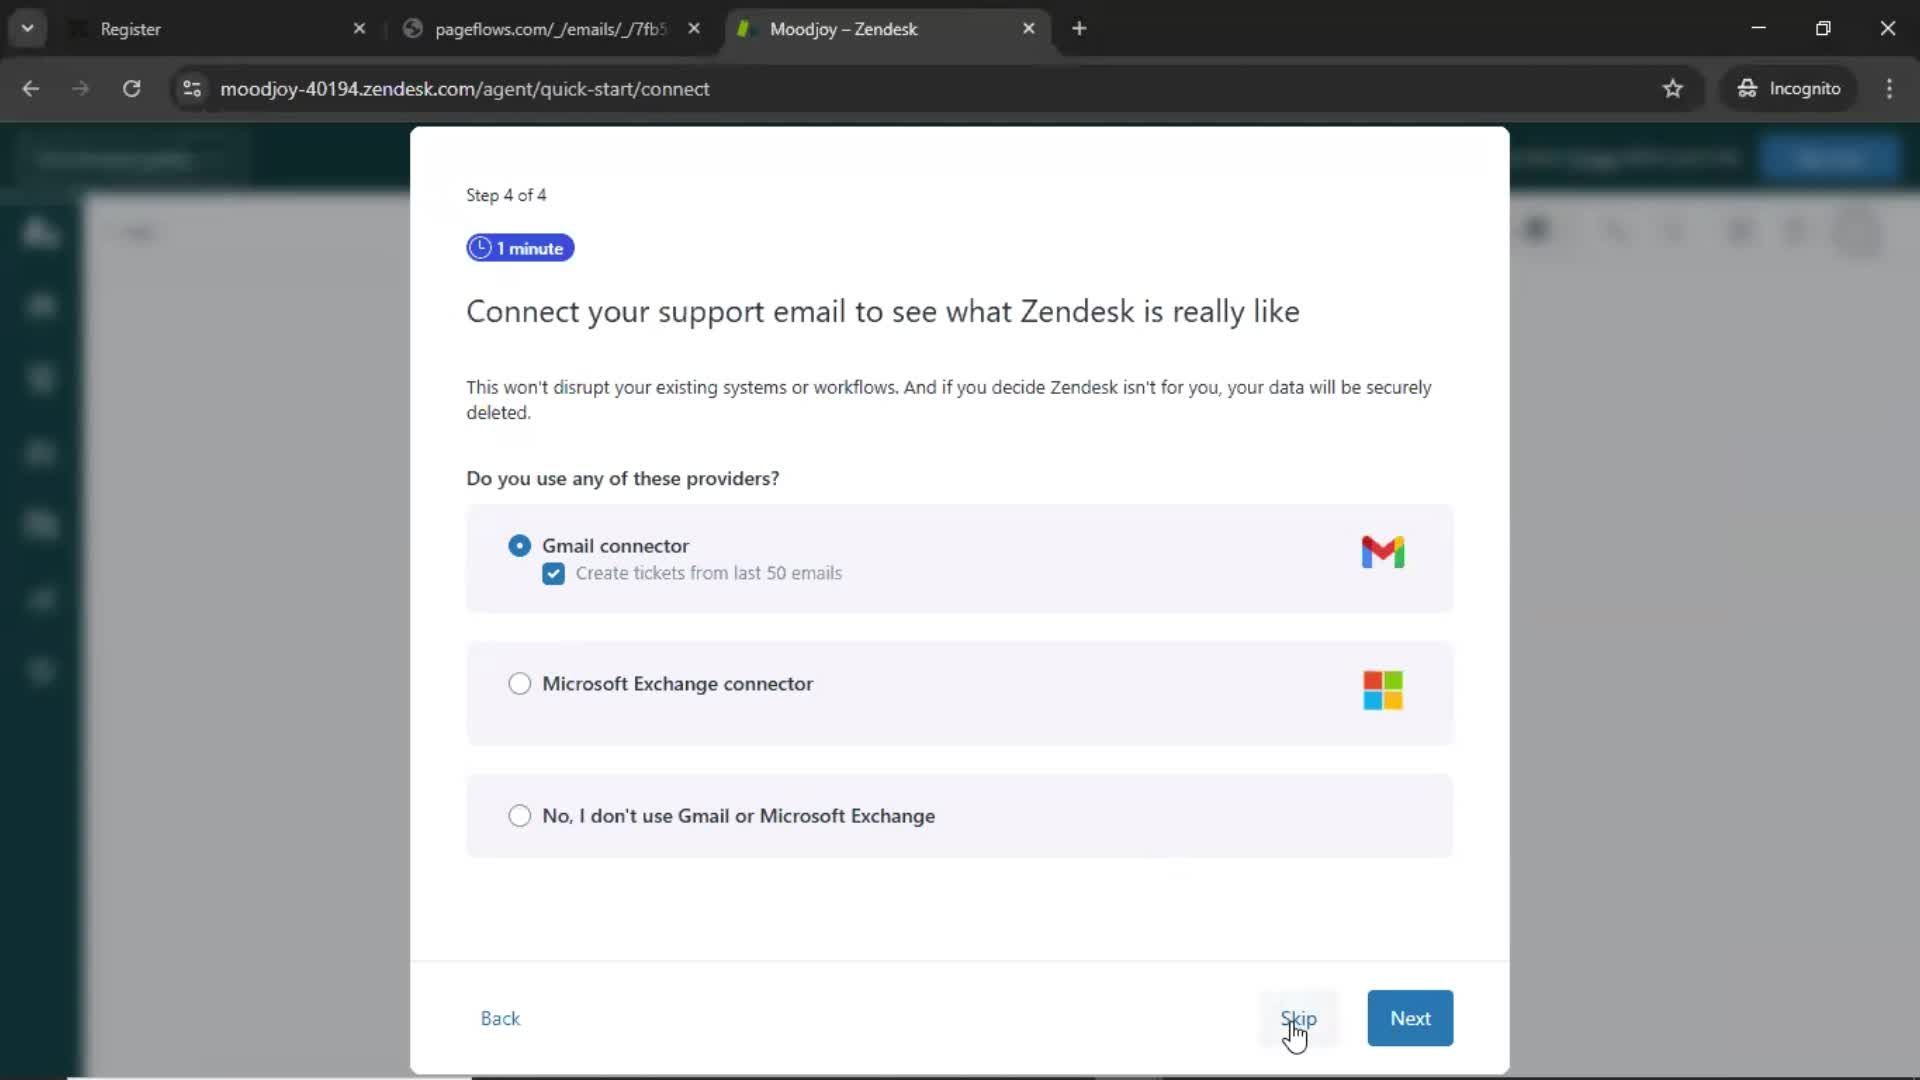Viewport: 1920px width, 1080px height.
Task: Open a new browser tab
Action: coord(1079,29)
